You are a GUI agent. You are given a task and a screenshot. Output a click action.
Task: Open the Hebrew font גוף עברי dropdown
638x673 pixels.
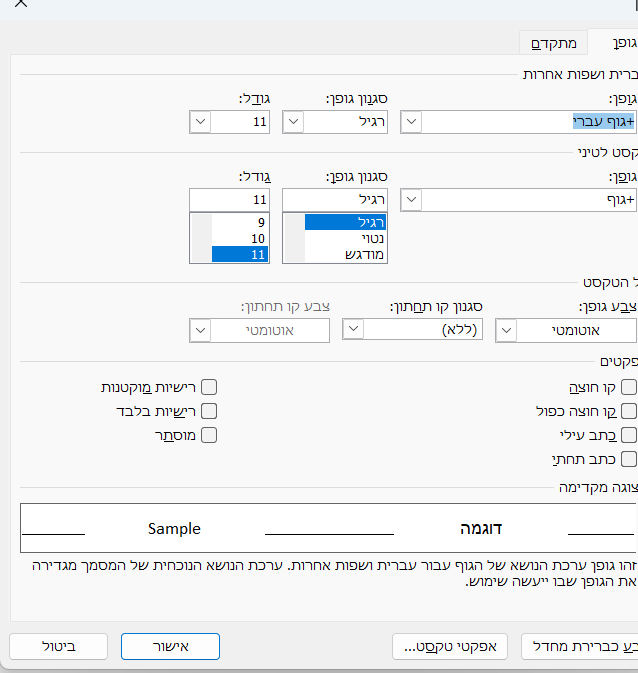tap(411, 122)
